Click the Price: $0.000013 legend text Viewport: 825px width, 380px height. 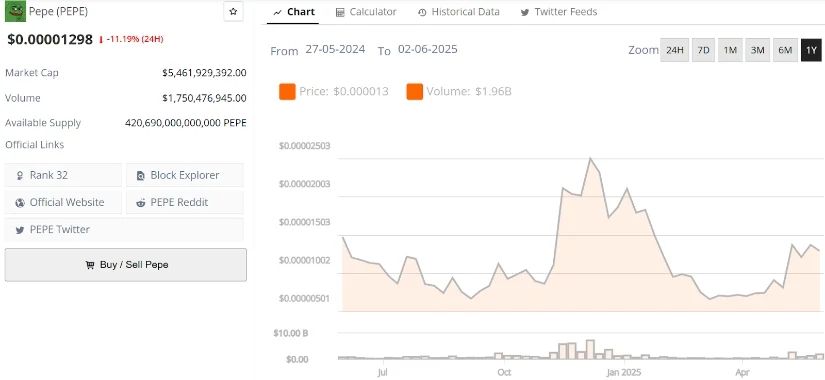point(344,92)
